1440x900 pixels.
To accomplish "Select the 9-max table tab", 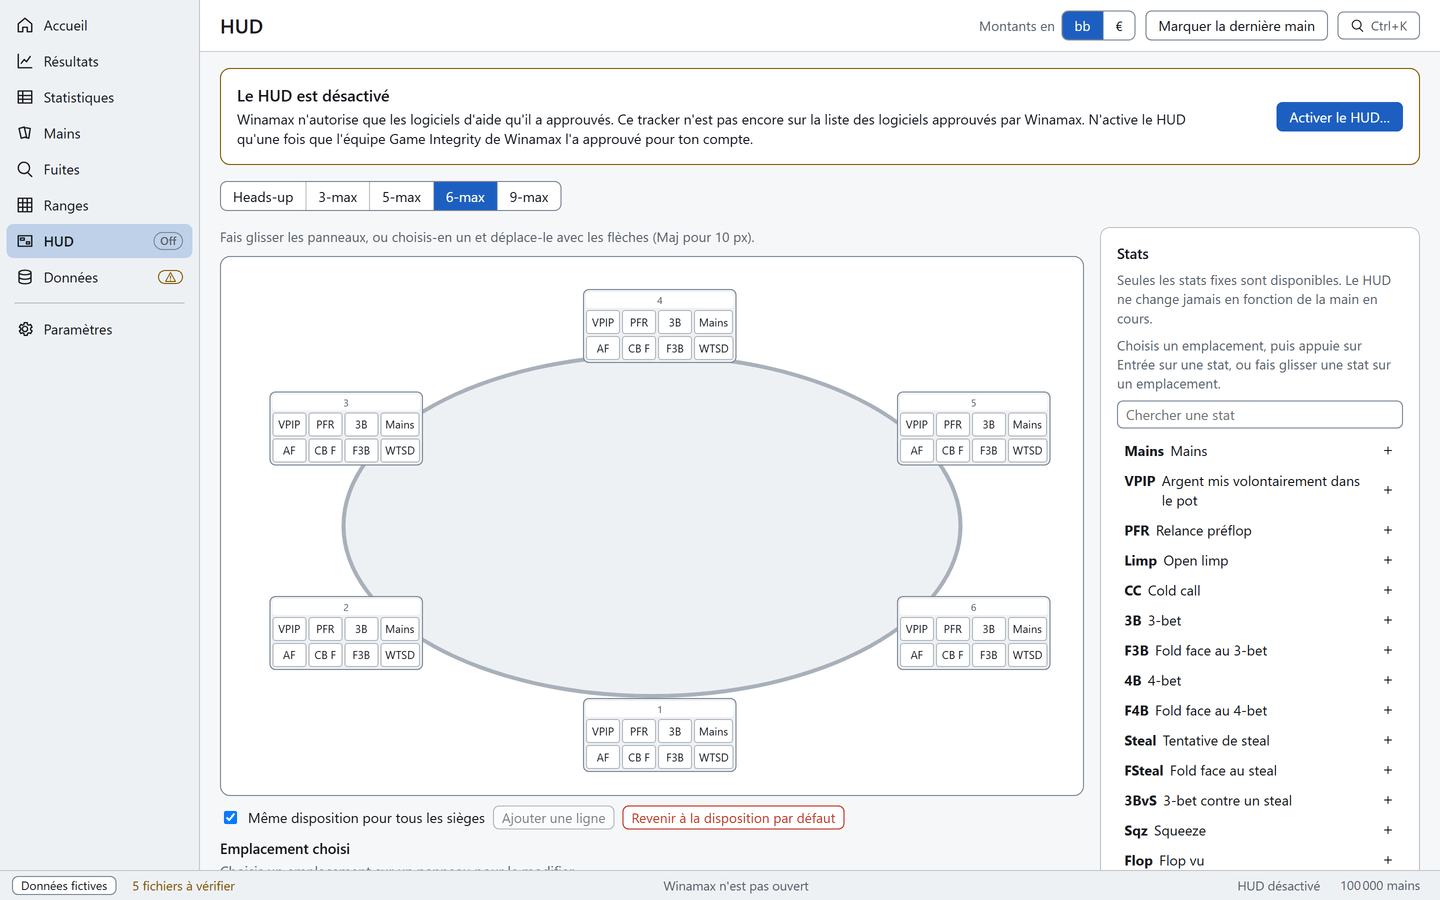I will 529,197.
